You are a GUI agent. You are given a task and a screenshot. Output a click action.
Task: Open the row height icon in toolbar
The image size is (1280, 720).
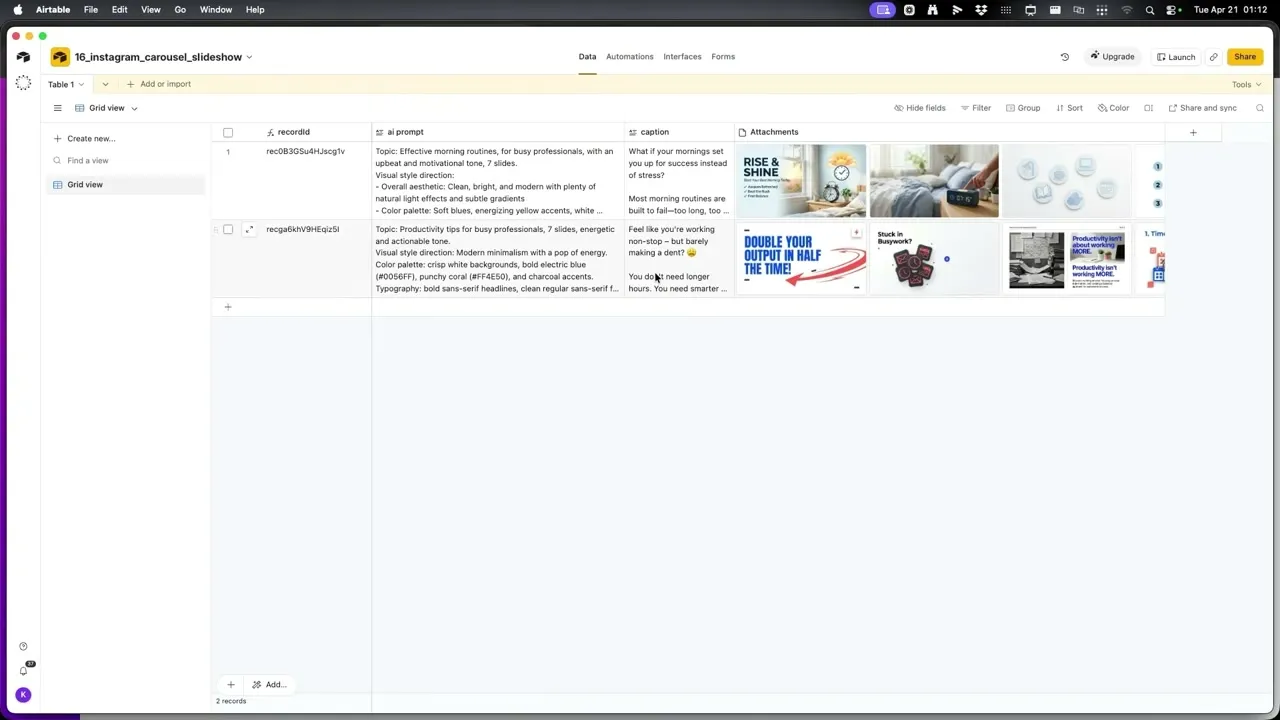[1148, 108]
